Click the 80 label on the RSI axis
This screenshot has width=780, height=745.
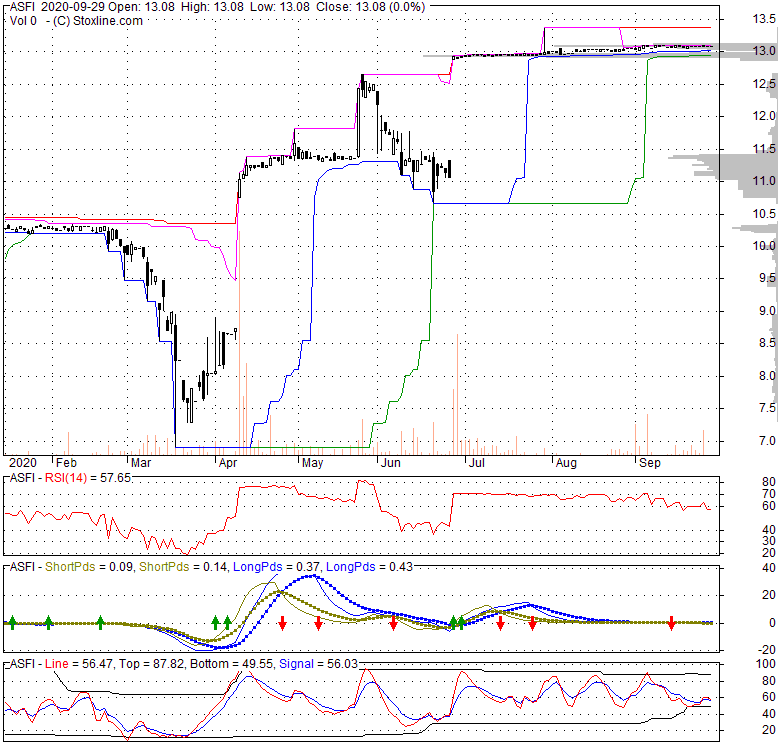click(769, 482)
